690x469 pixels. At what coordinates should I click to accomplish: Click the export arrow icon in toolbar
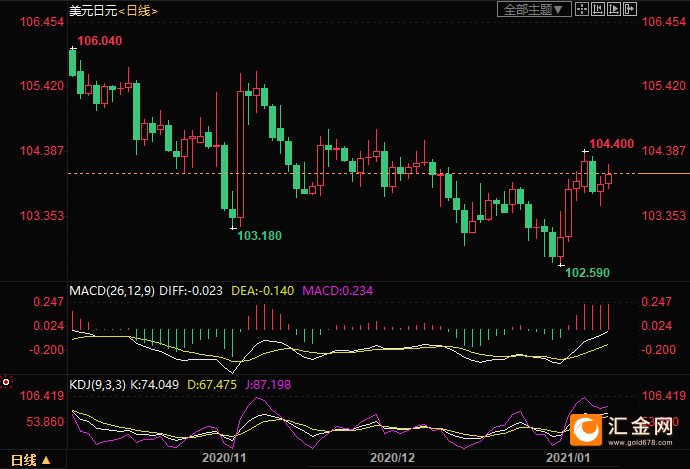click(x=630, y=9)
